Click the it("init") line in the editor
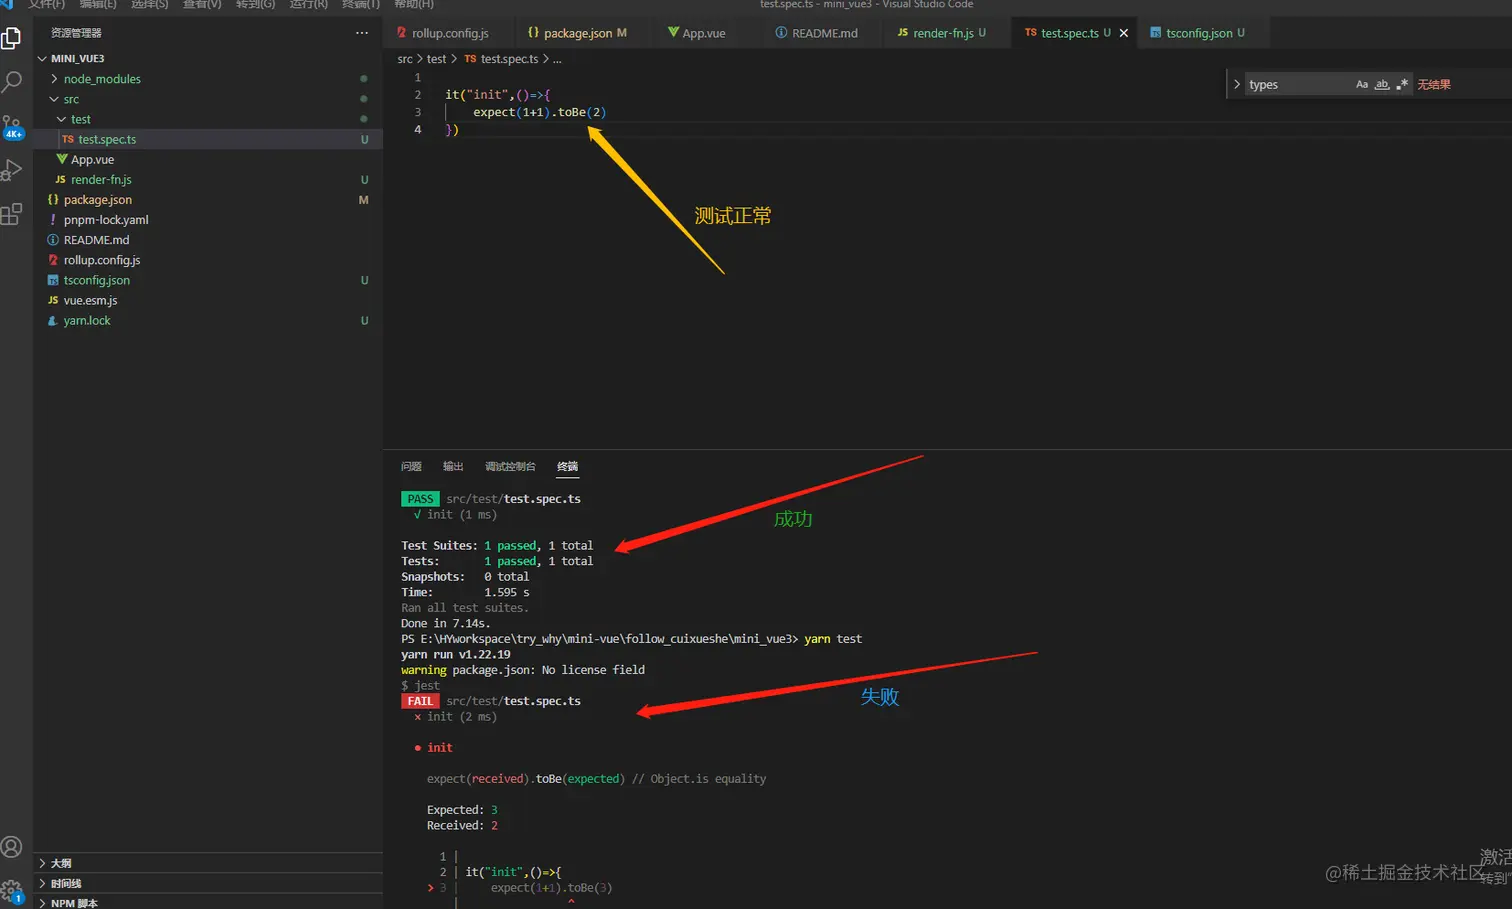This screenshot has height=909, width=1512. click(x=498, y=95)
